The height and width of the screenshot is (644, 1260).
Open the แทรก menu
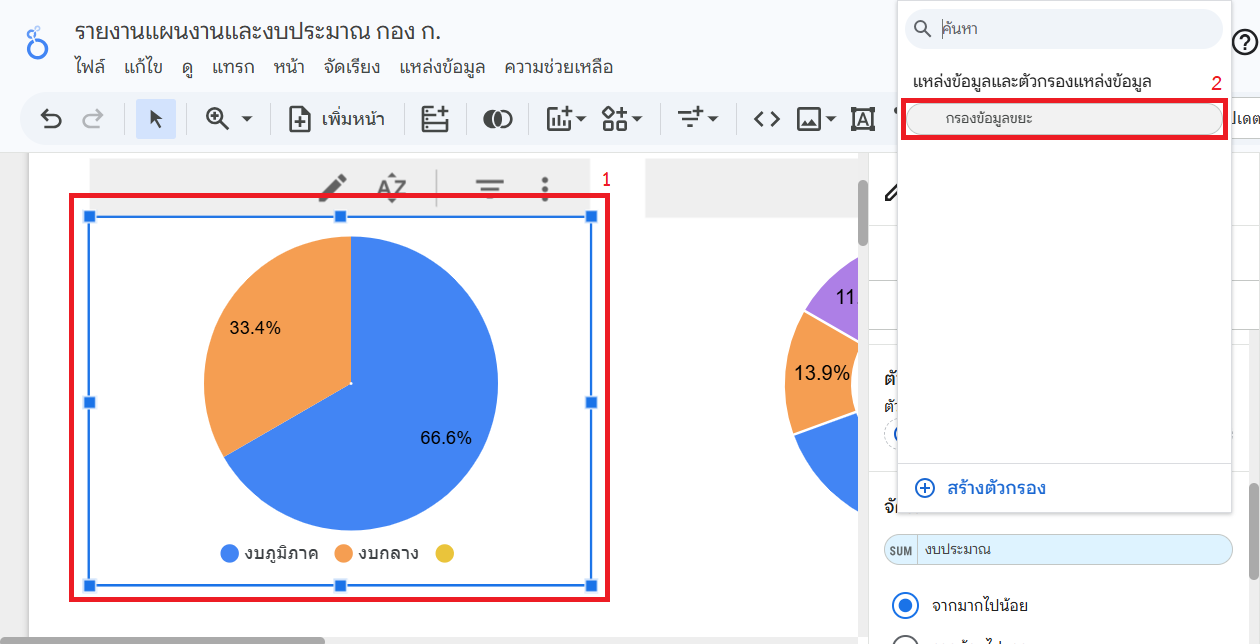point(233,67)
